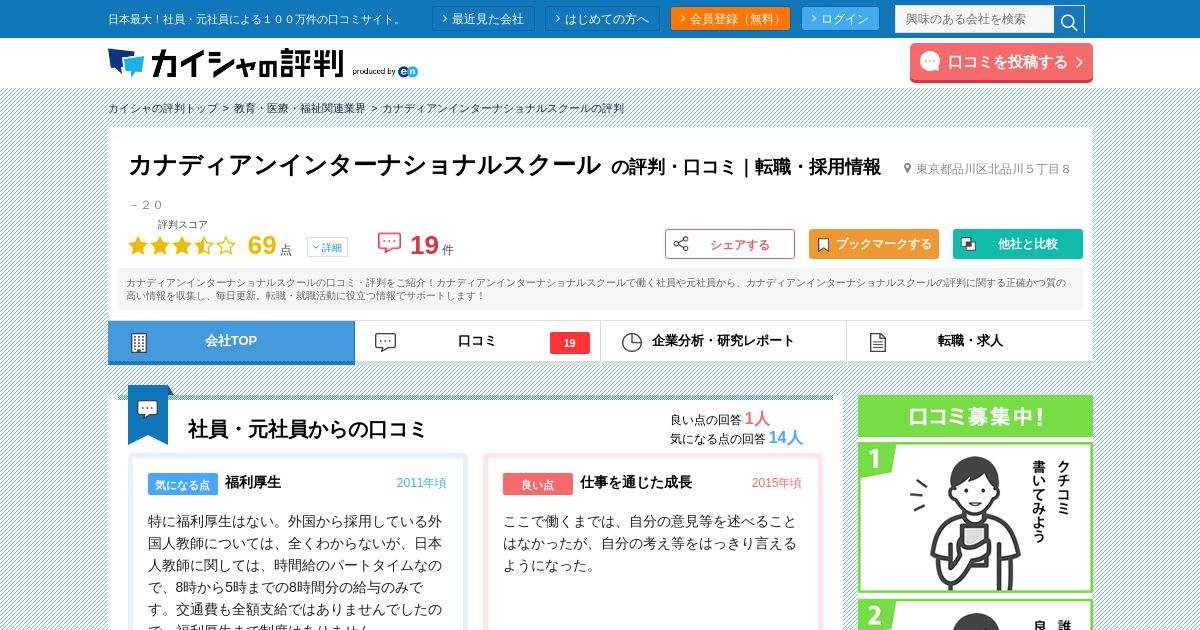This screenshot has height=630, width=1200.
Task: Click the en produced-by logo
Action: [x=408, y=71]
